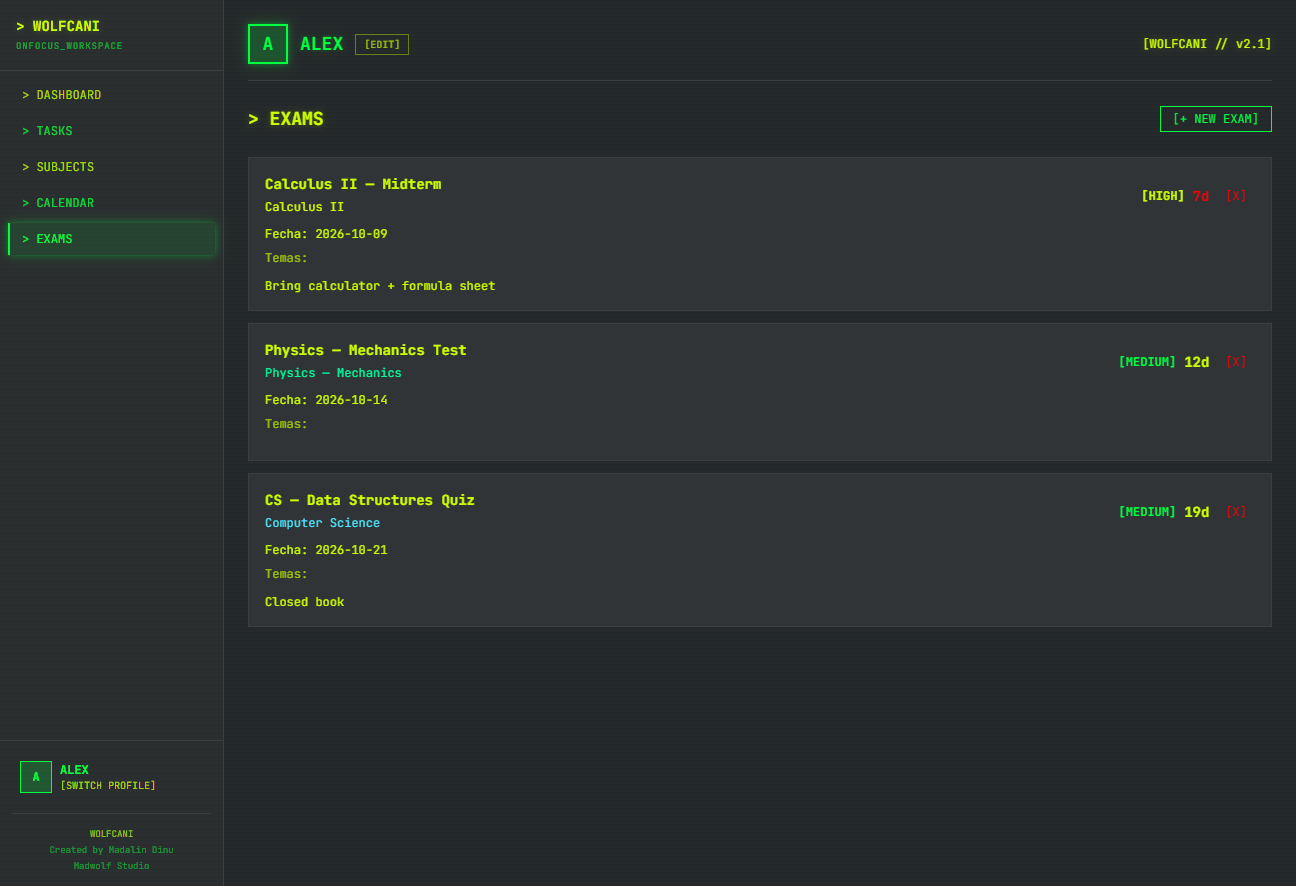Screen dimensions: 1296x886
Task: Click the ONFOCUS_WORKSPACE subtitle
Action: click(69, 46)
